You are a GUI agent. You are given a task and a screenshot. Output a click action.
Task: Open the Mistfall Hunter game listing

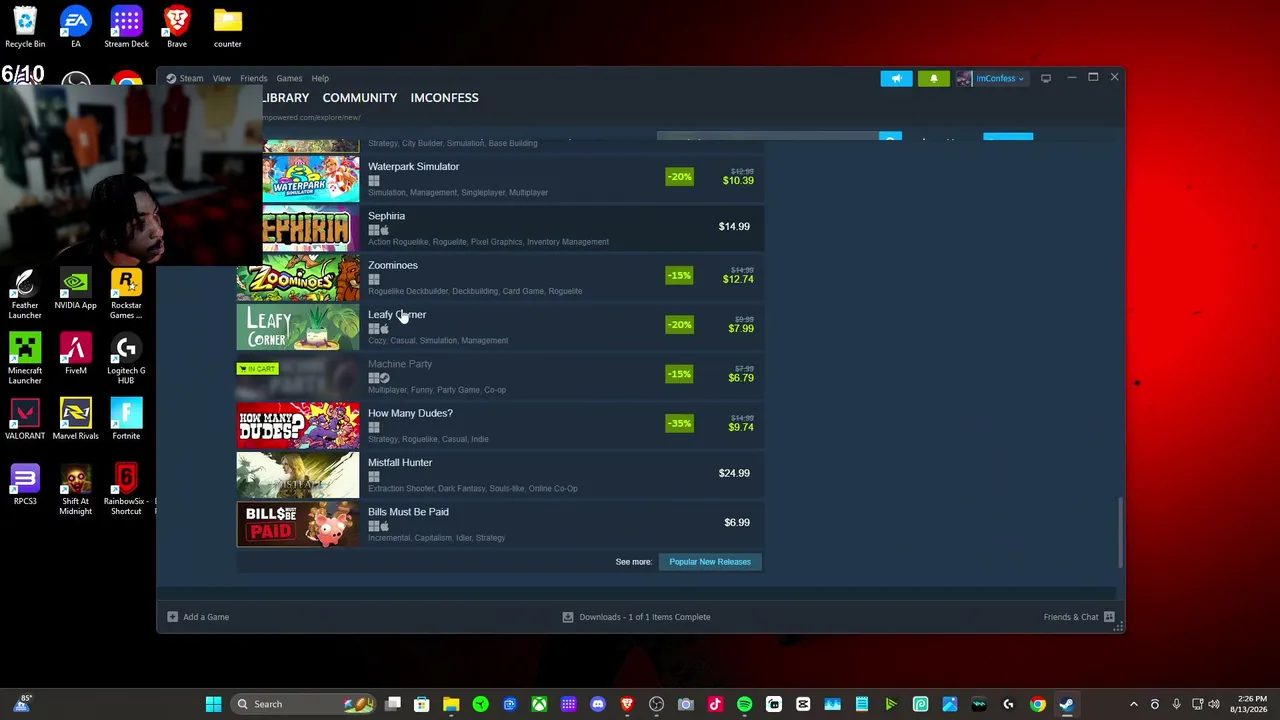[500, 475]
